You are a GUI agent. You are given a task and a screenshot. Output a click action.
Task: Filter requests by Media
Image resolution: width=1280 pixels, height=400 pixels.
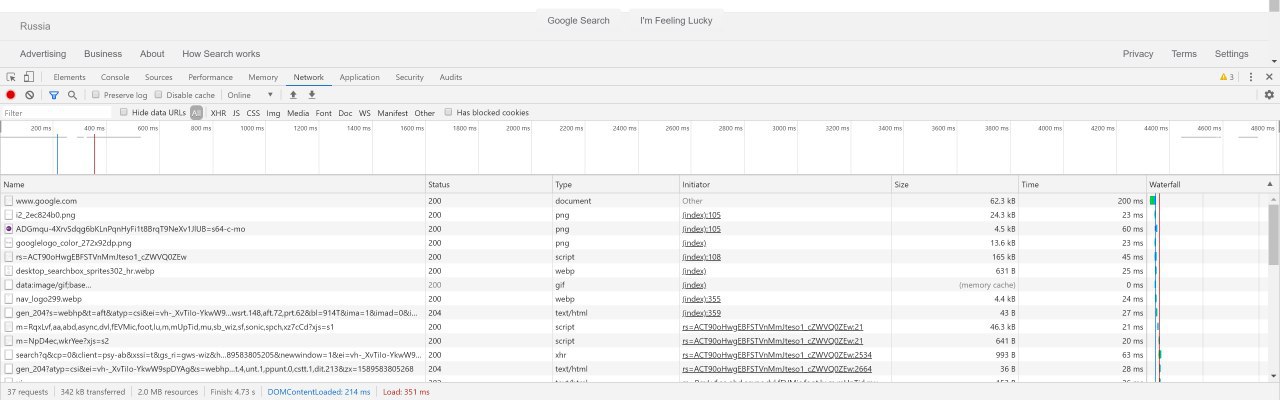coord(298,113)
